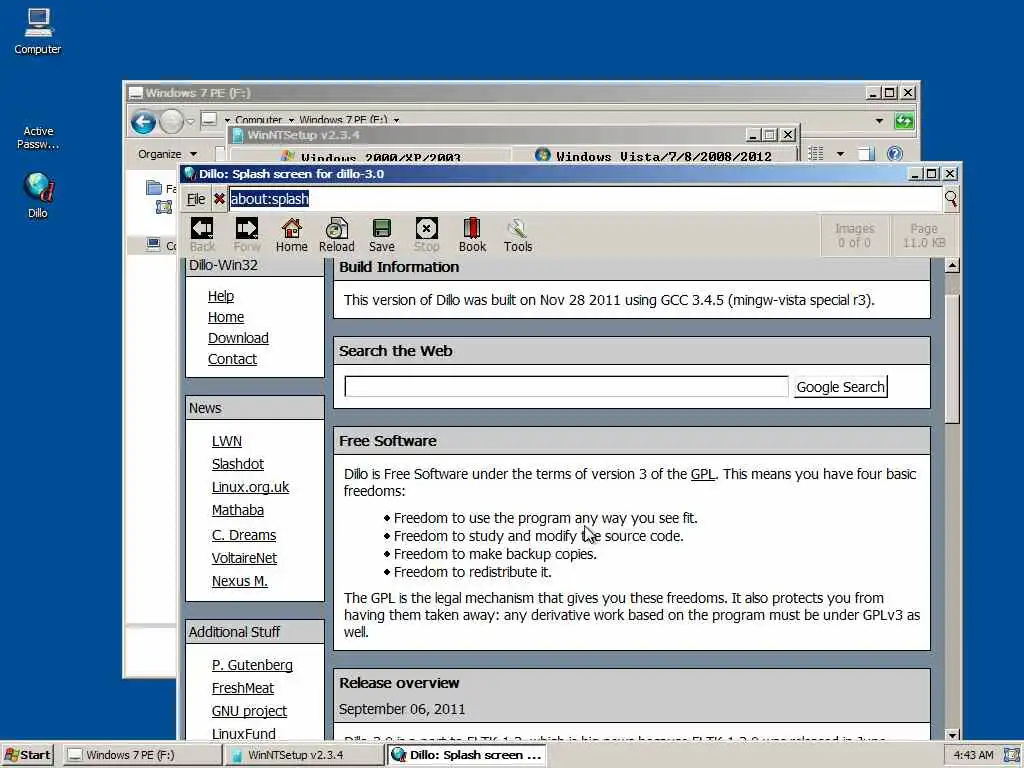Expand the Explorer address history dropdown arrow
This screenshot has height=768, width=1024.
(879, 121)
